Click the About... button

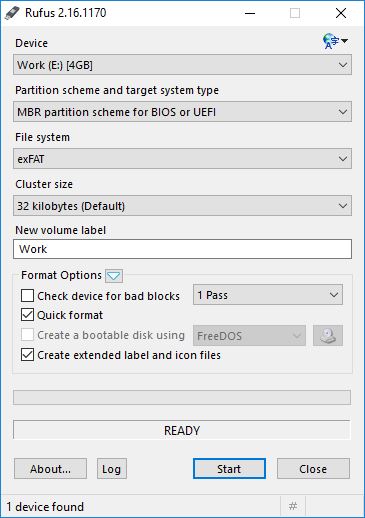(x=50, y=469)
